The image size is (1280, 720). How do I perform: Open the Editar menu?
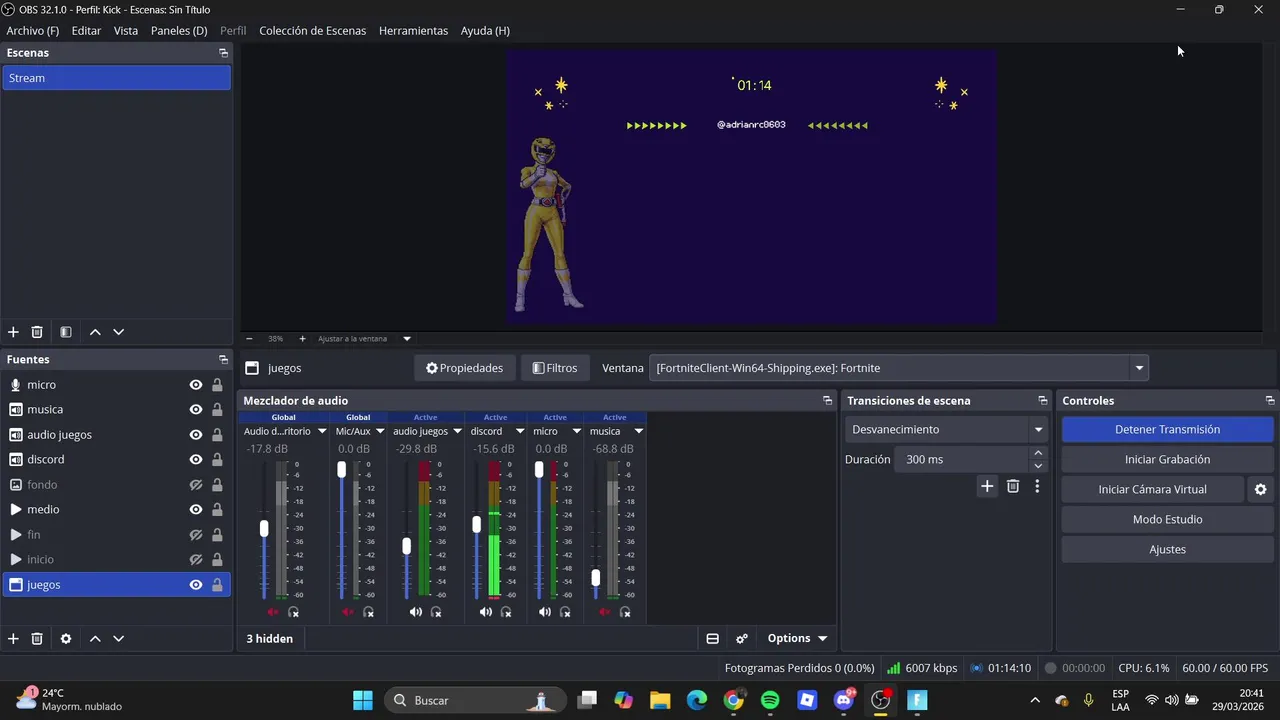[x=86, y=31]
